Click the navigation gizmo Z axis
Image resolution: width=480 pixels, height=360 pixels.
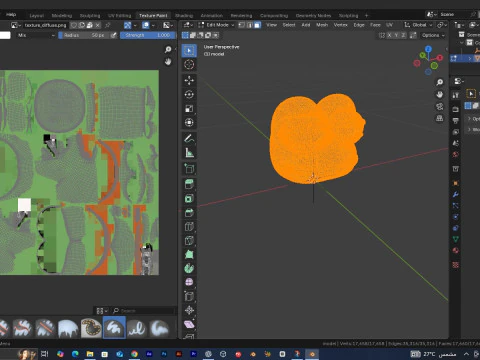click(x=428, y=49)
